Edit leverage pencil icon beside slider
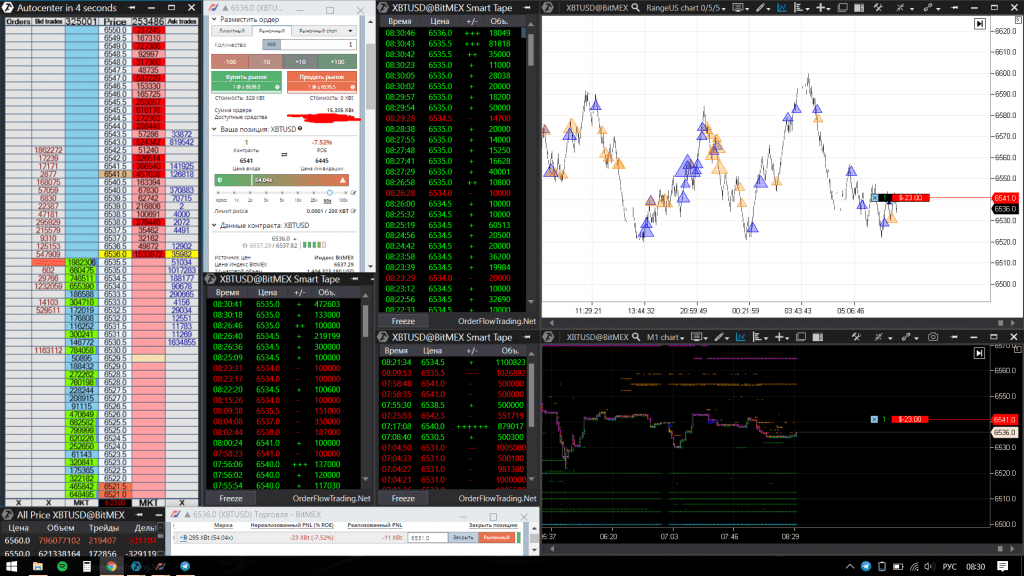1024x576 pixels. 353,193
